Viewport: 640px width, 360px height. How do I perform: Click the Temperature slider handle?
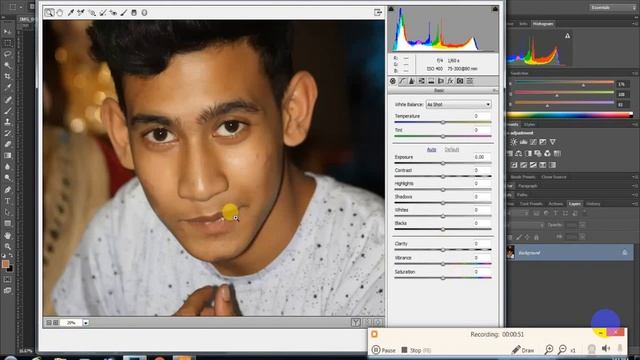pos(443,122)
